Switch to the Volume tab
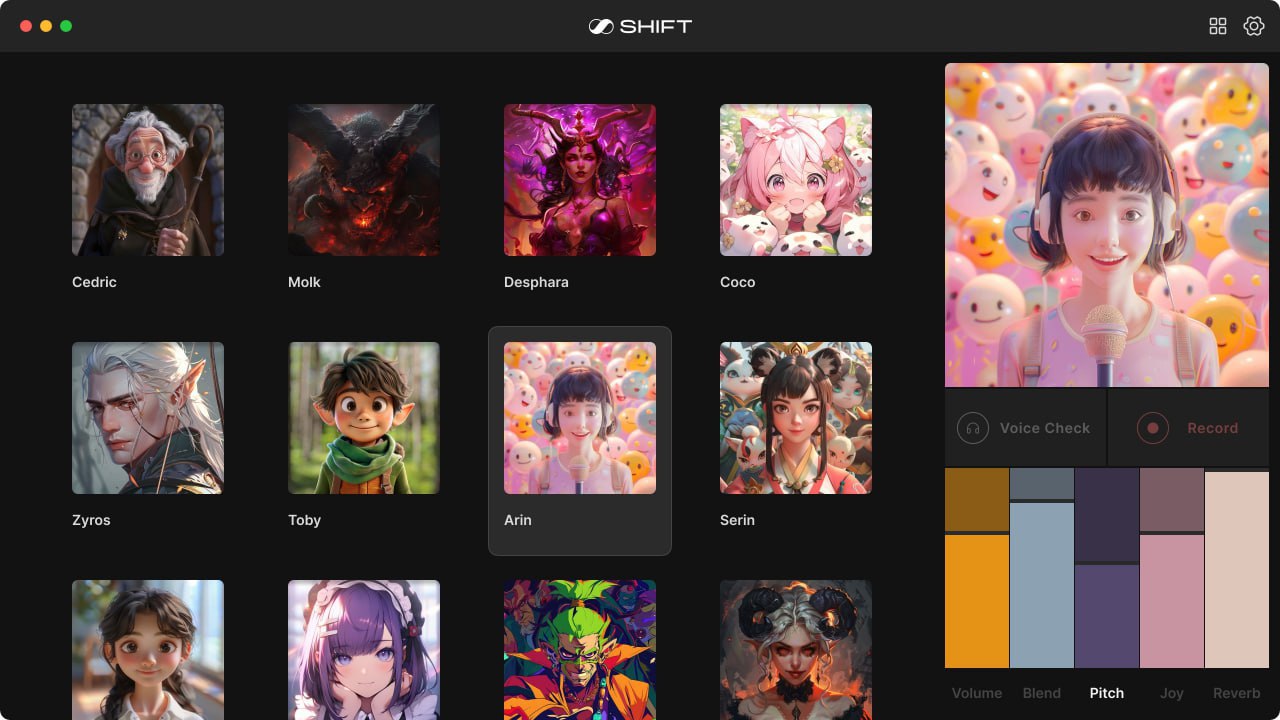 977,693
